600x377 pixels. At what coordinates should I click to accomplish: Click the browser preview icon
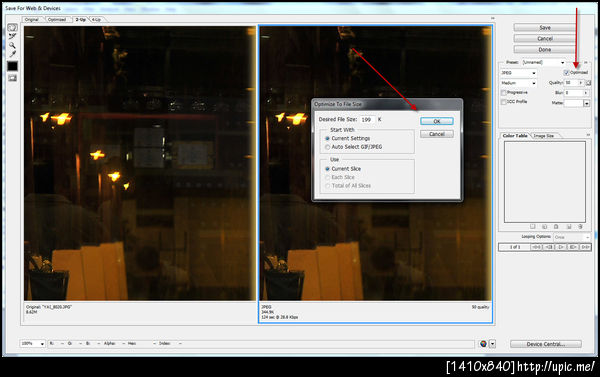click(483, 344)
